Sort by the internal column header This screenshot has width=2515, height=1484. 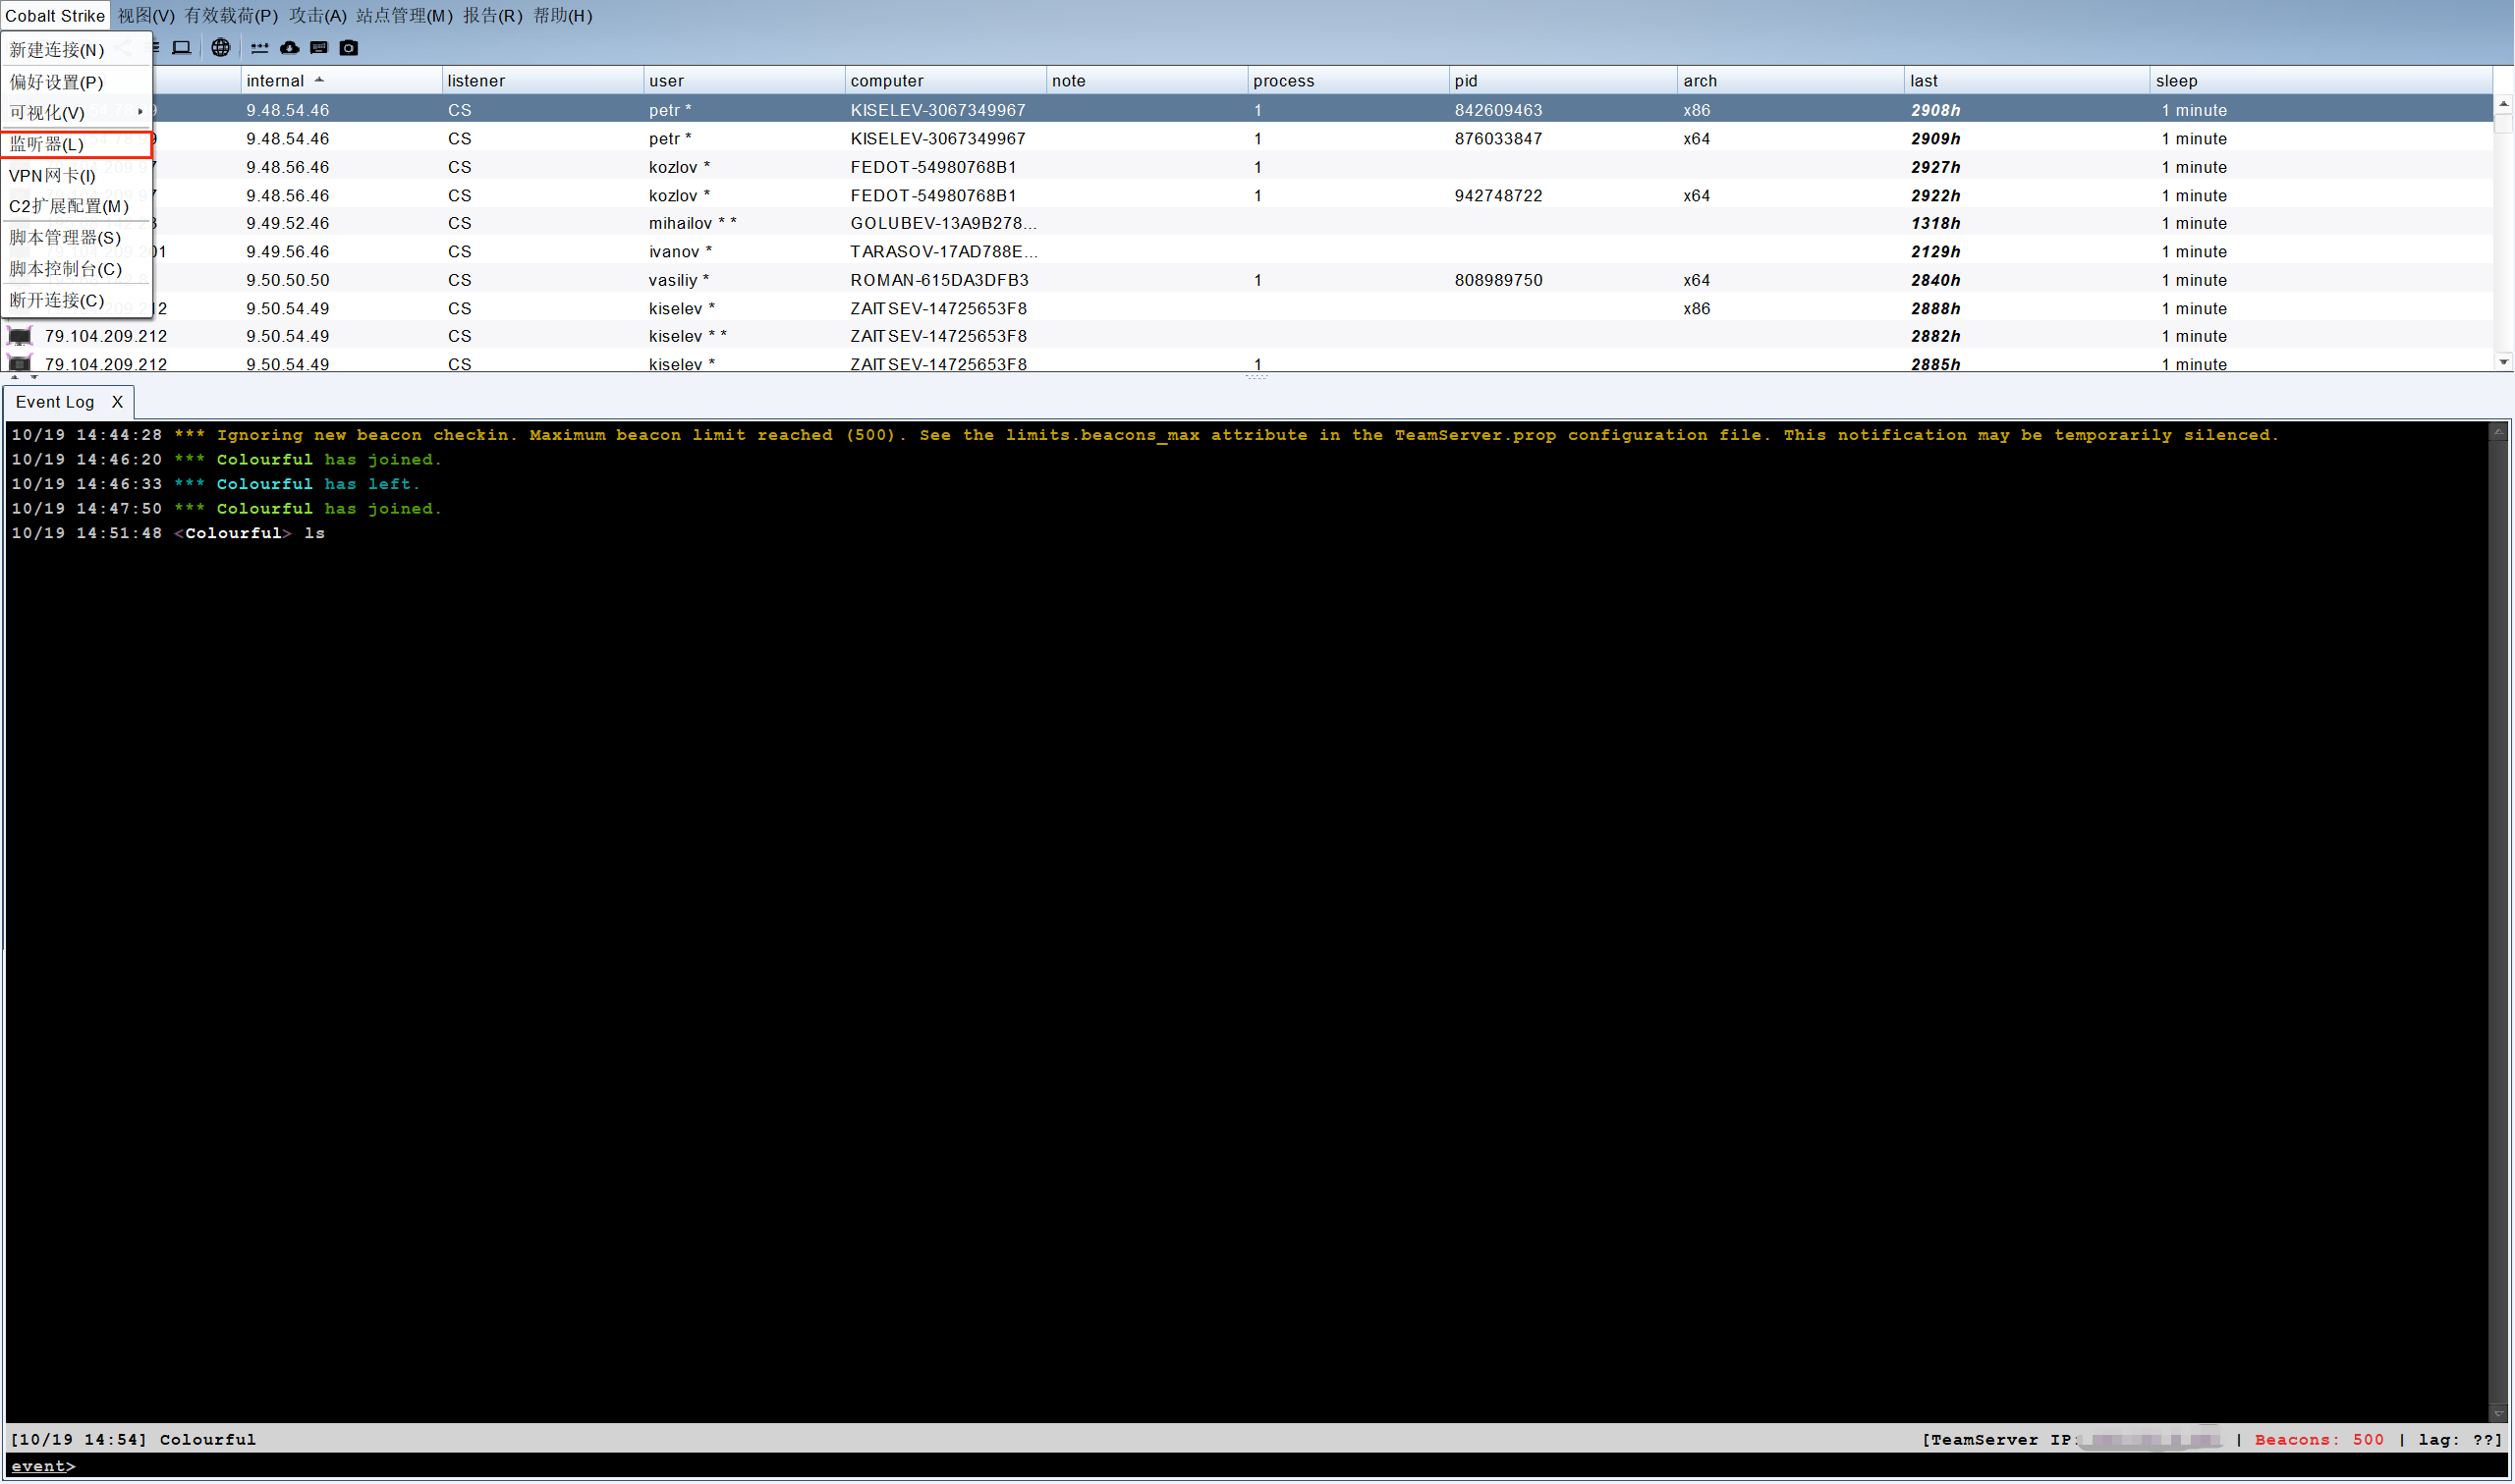[x=341, y=81]
